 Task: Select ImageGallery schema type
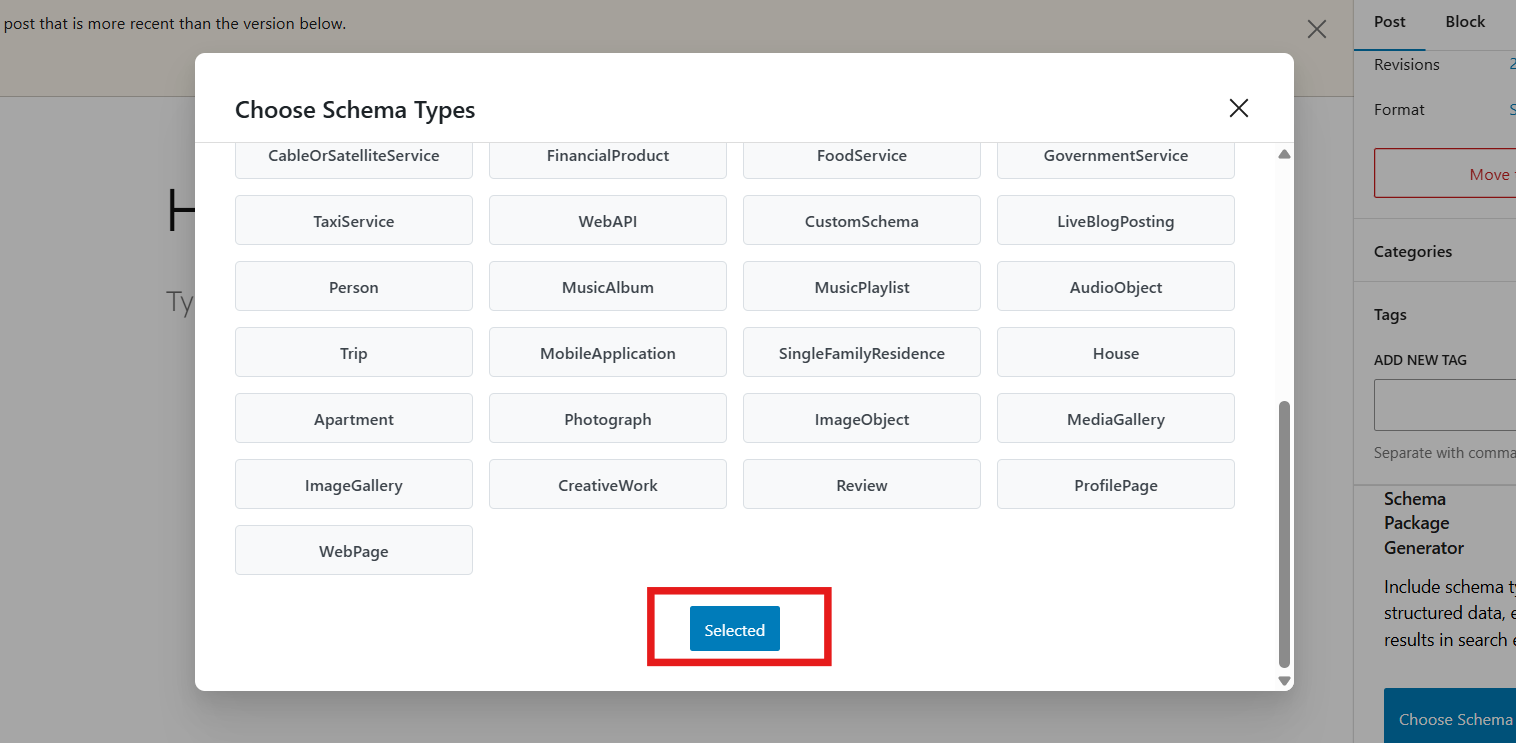pos(354,484)
